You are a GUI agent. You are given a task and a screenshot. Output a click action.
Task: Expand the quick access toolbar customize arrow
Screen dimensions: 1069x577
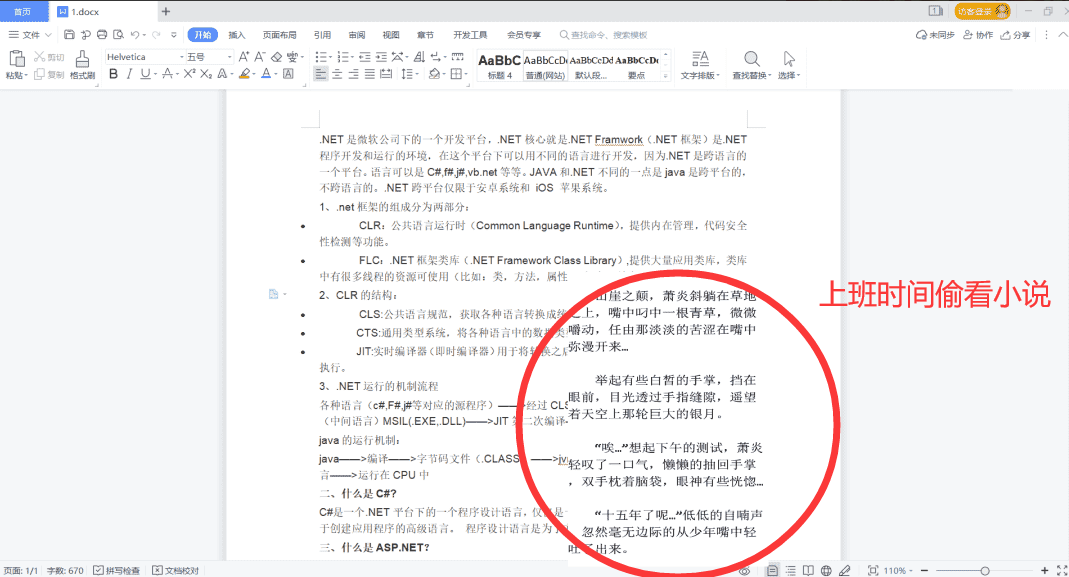[174, 34]
